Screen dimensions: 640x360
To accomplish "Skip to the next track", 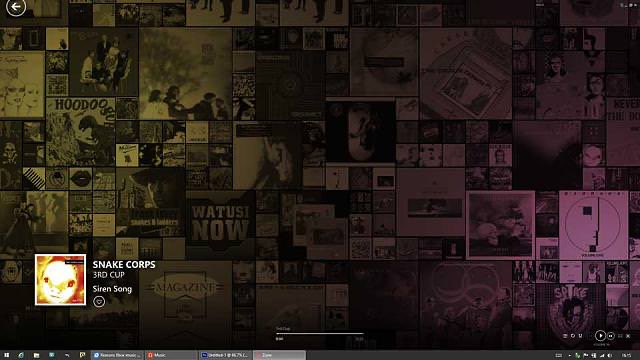I will click(611, 336).
